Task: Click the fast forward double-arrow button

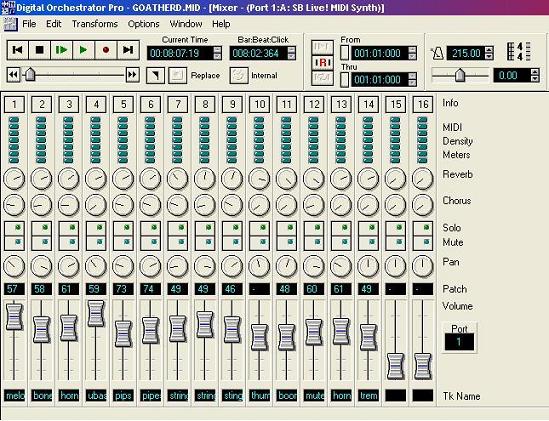Action: [133, 75]
